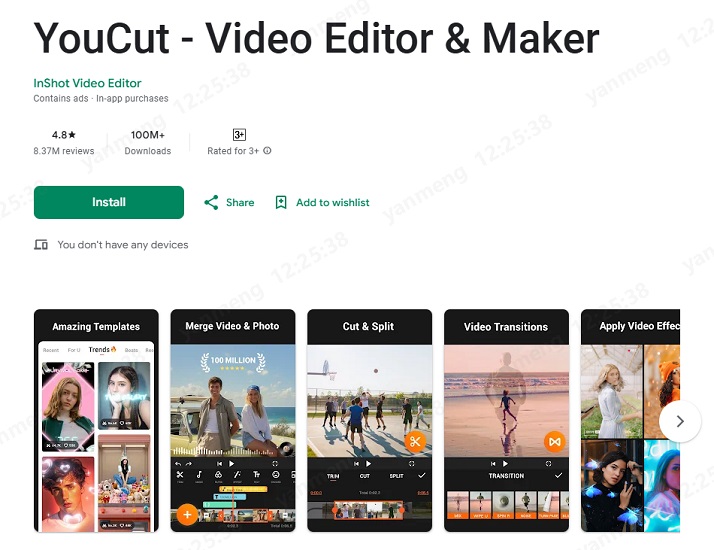Click the next arrow in screenshot carousel

click(680, 421)
